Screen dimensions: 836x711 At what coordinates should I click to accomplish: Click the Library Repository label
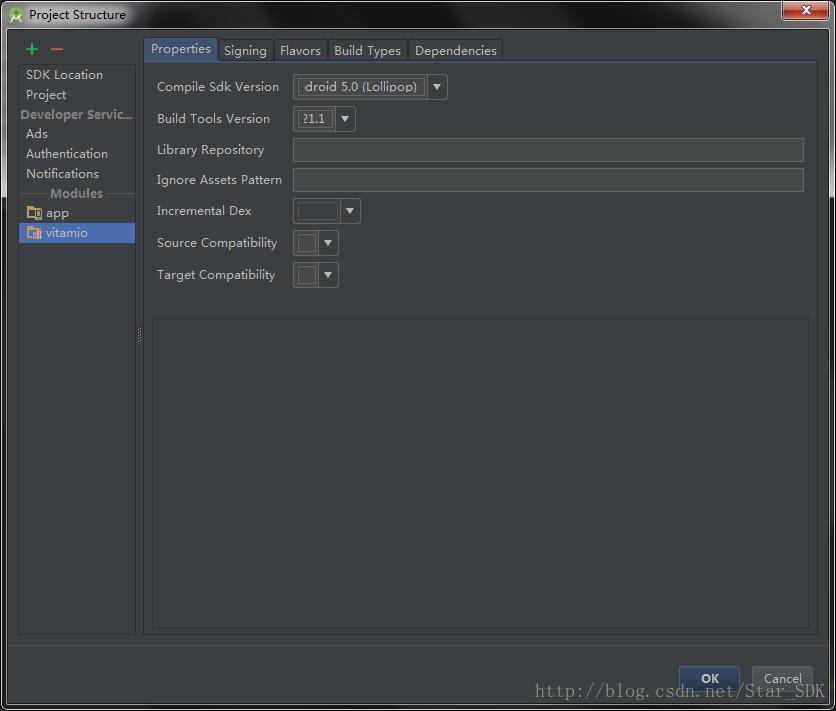tap(210, 150)
